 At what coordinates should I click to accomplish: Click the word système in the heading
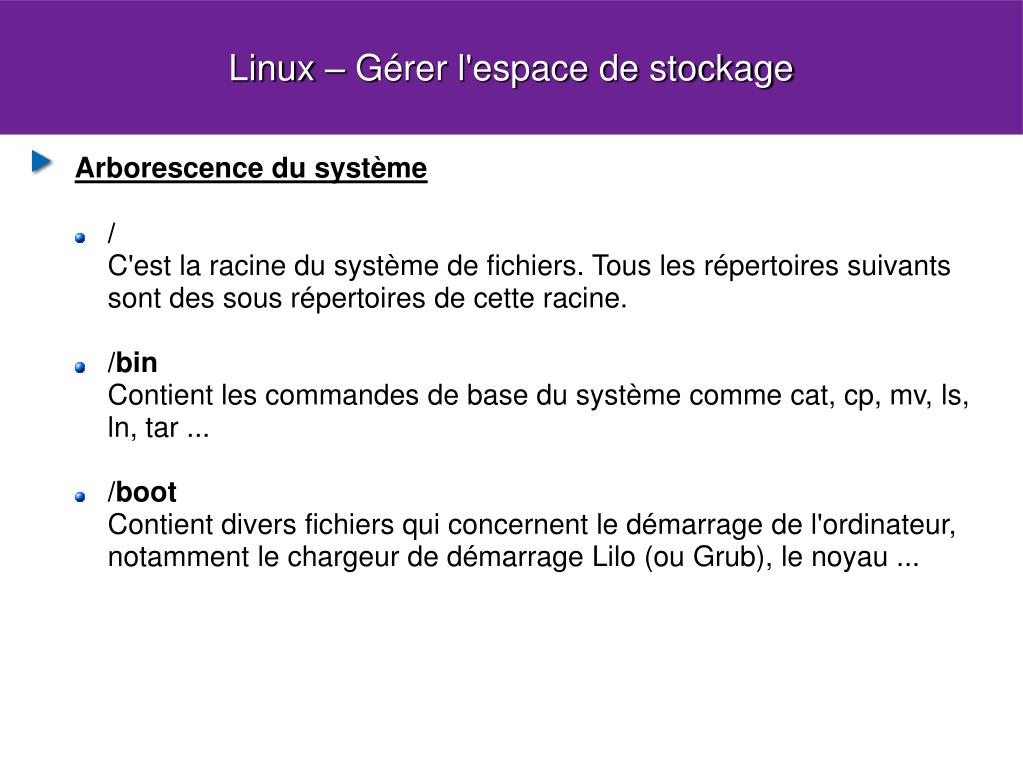coord(371,168)
